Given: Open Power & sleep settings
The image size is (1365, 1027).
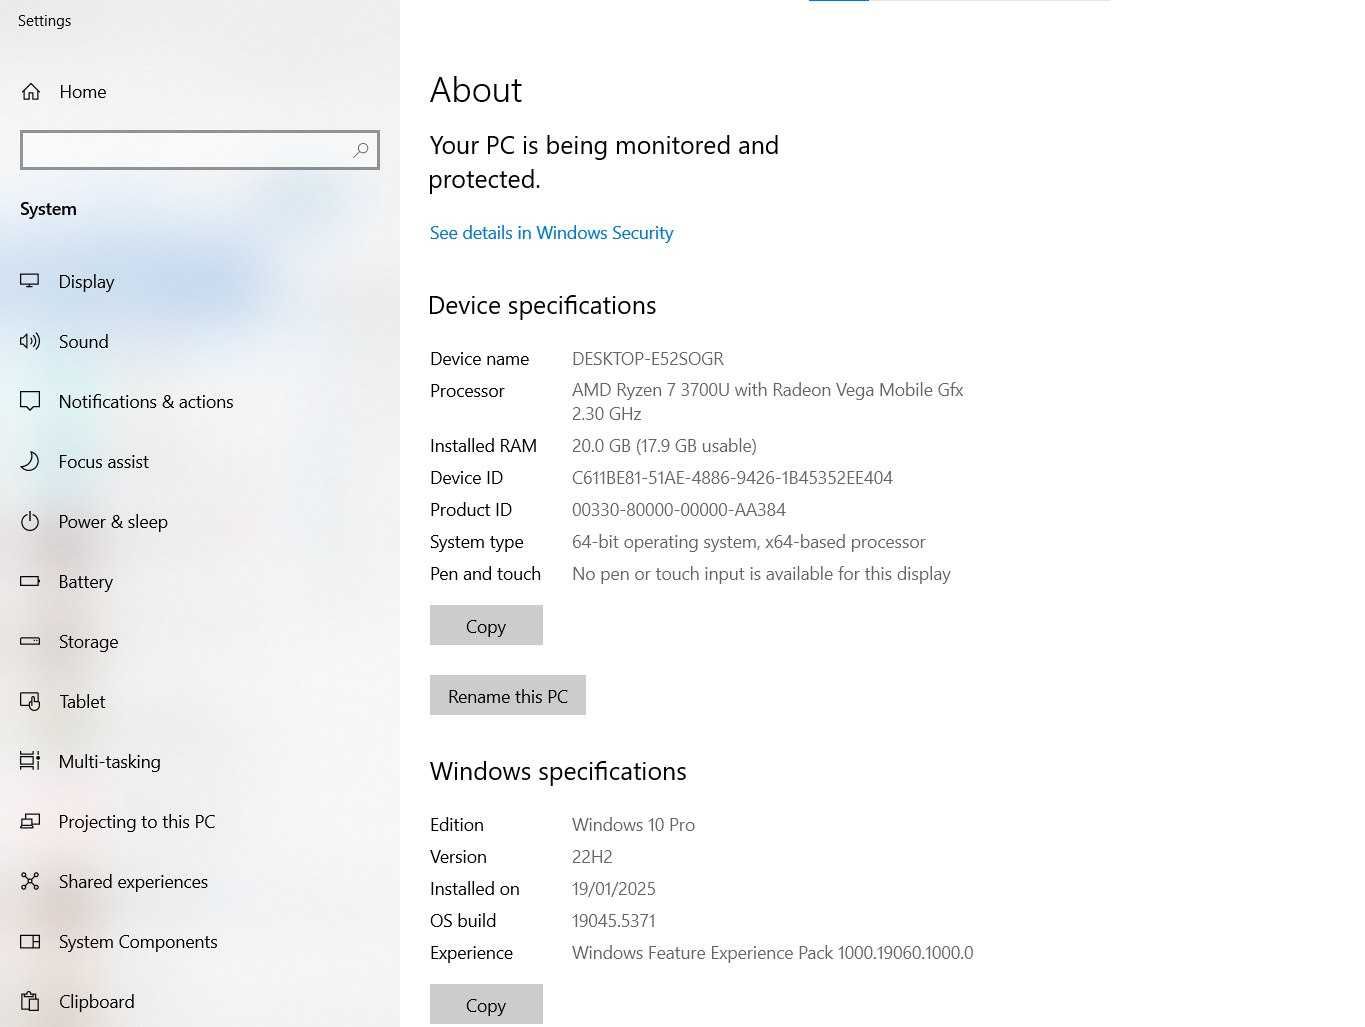Looking at the screenshot, I should point(200,521).
